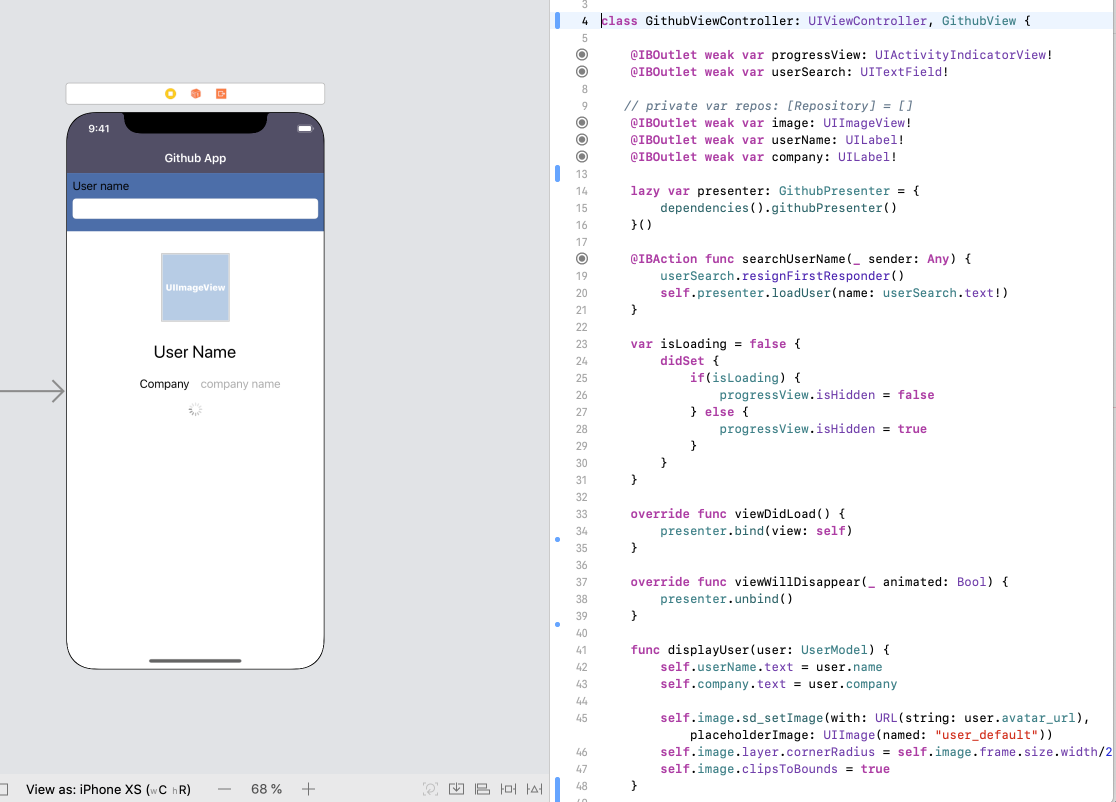Image resolution: width=1116 pixels, height=802 pixels.
Task: Click line number 41 in the gutter
Action: point(581,650)
